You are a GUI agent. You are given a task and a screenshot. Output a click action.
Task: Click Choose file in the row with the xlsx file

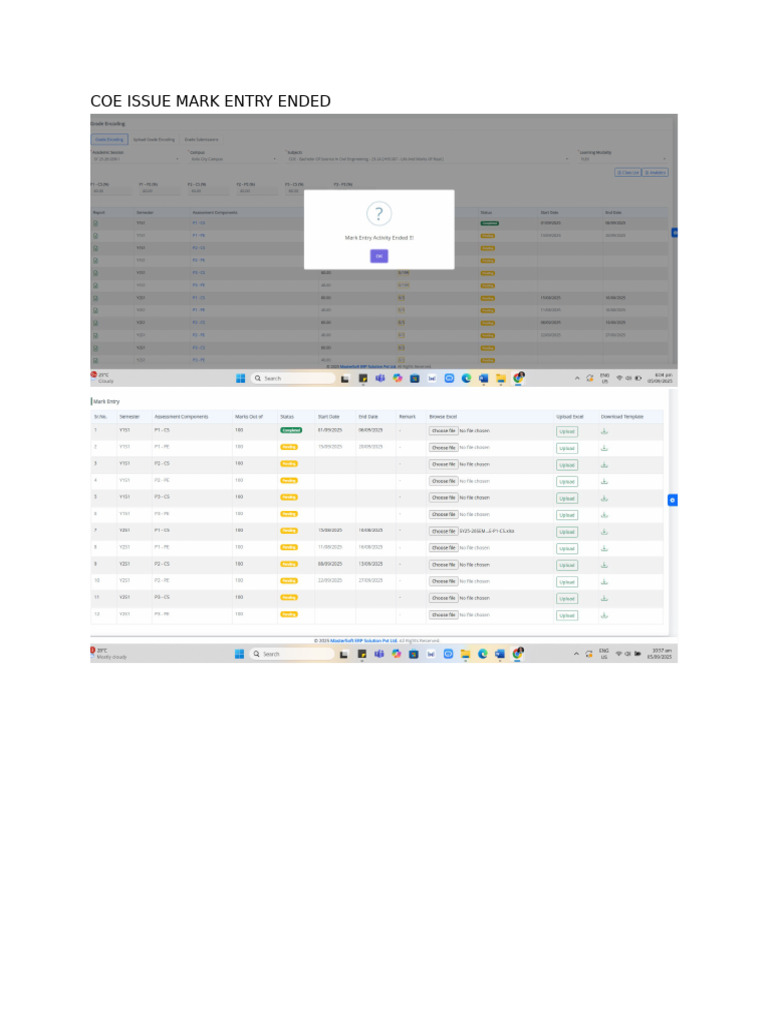[443, 532]
